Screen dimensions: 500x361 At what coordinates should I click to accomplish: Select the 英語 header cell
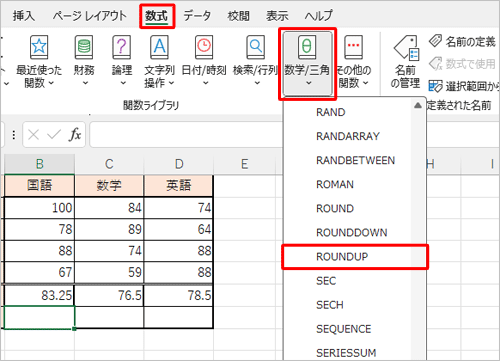179,185
